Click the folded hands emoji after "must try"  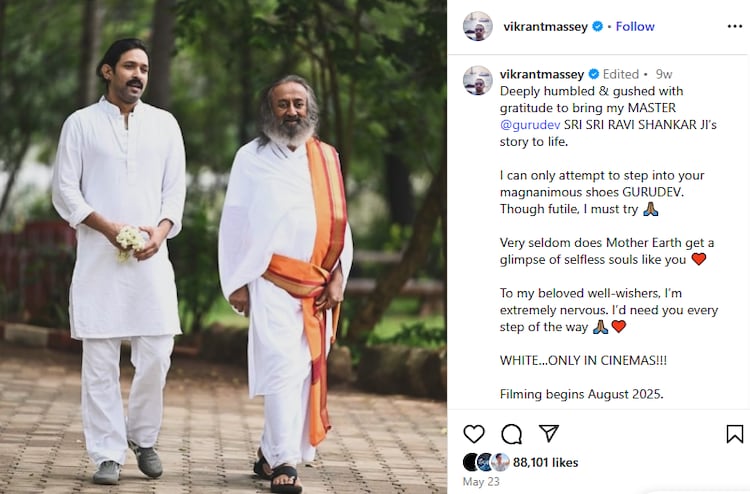(651, 209)
